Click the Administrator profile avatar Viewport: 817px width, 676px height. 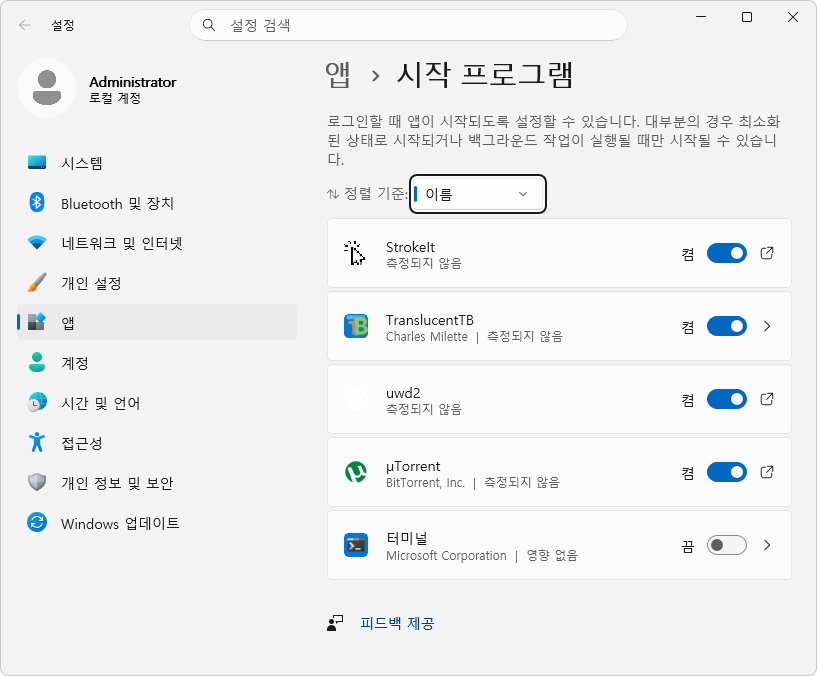click(47, 88)
